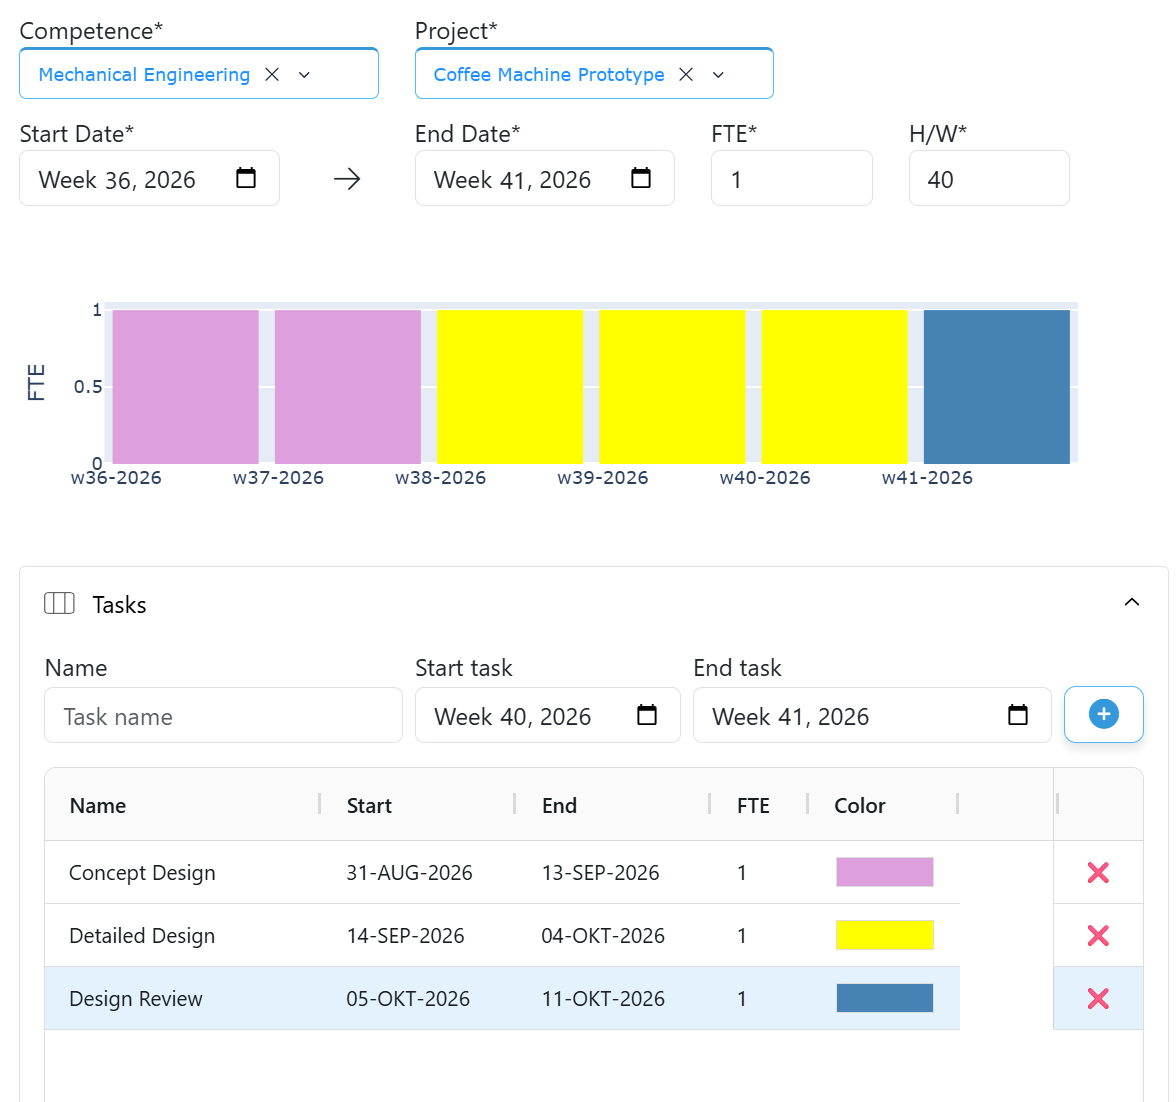The image size is (1176, 1102).
Task: Click the FTE value of Detailed Design
Action: [x=742, y=936]
